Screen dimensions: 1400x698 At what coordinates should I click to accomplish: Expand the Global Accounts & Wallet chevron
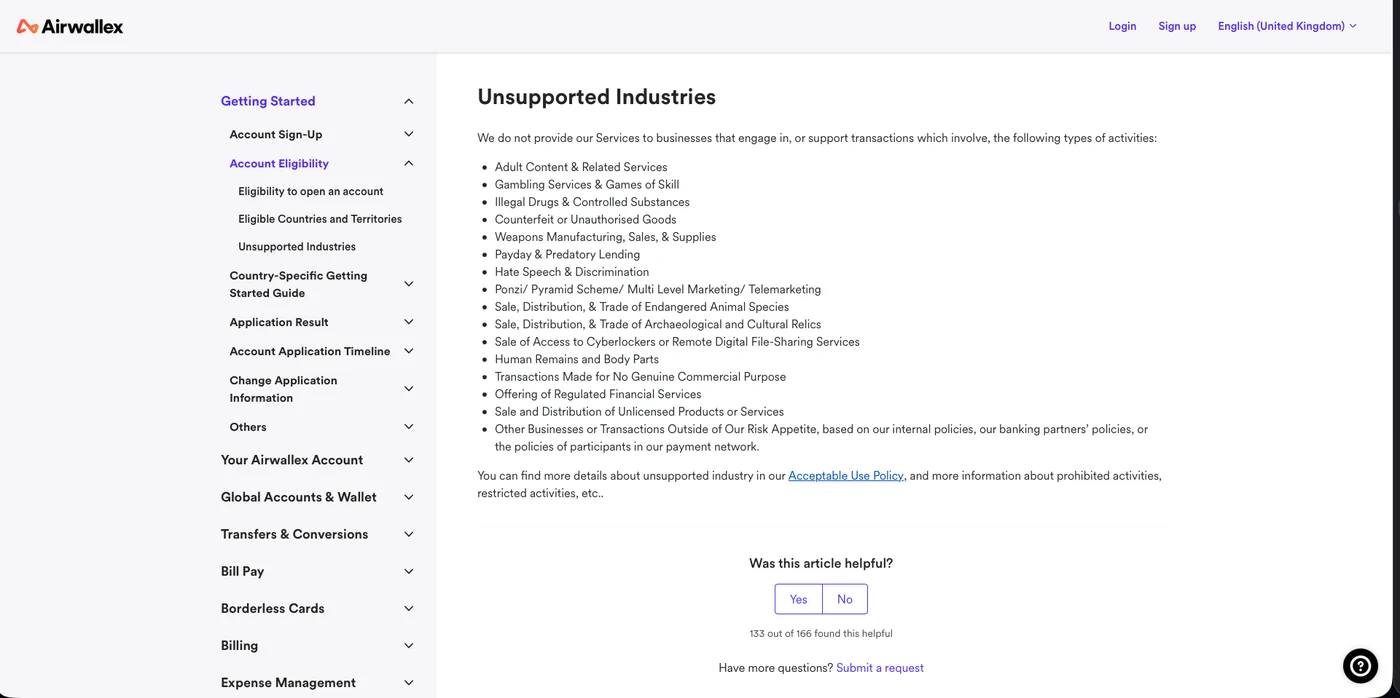(409, 497)
